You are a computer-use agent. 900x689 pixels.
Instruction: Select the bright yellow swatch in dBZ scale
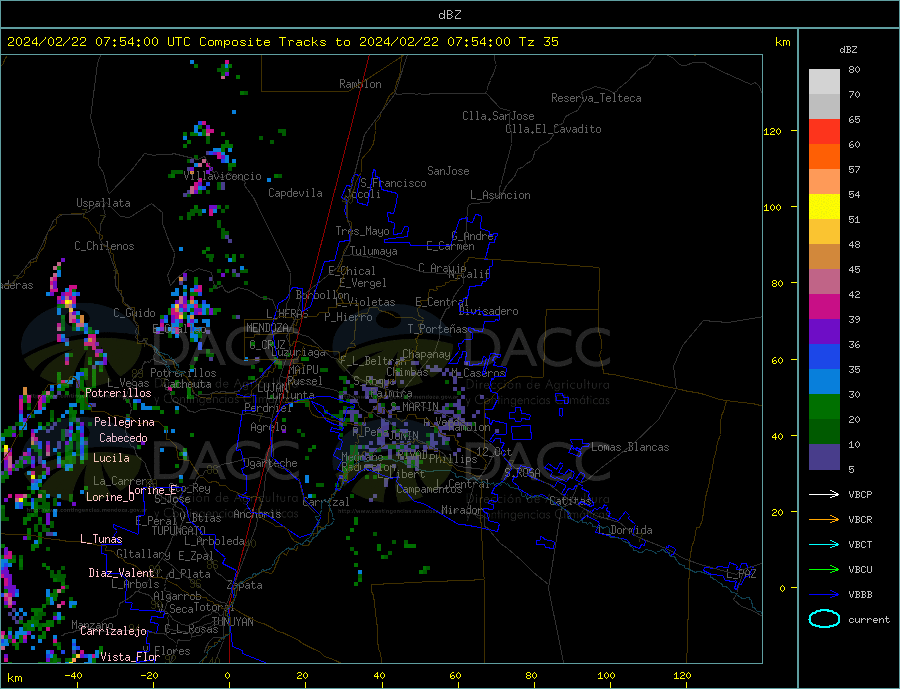[x=824, y=207]
